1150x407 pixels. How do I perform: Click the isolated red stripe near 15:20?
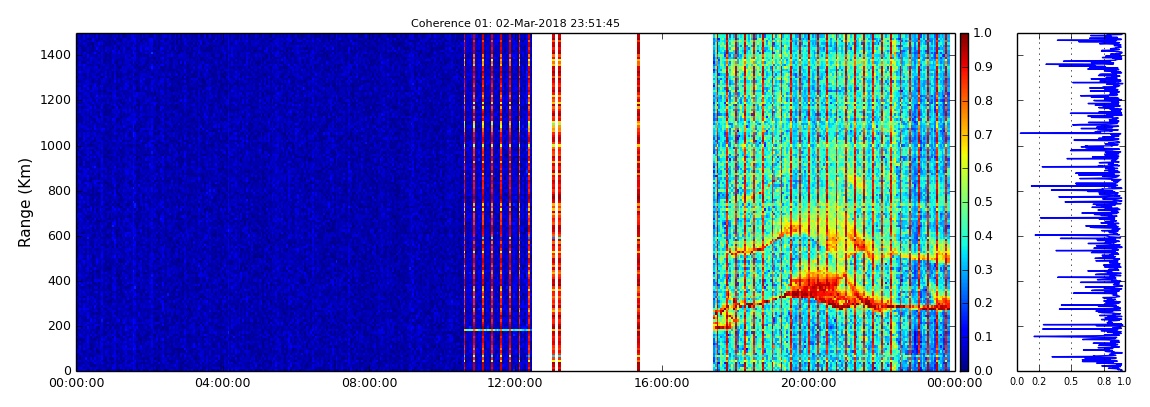pyautogui.click(x=638, y=202)
